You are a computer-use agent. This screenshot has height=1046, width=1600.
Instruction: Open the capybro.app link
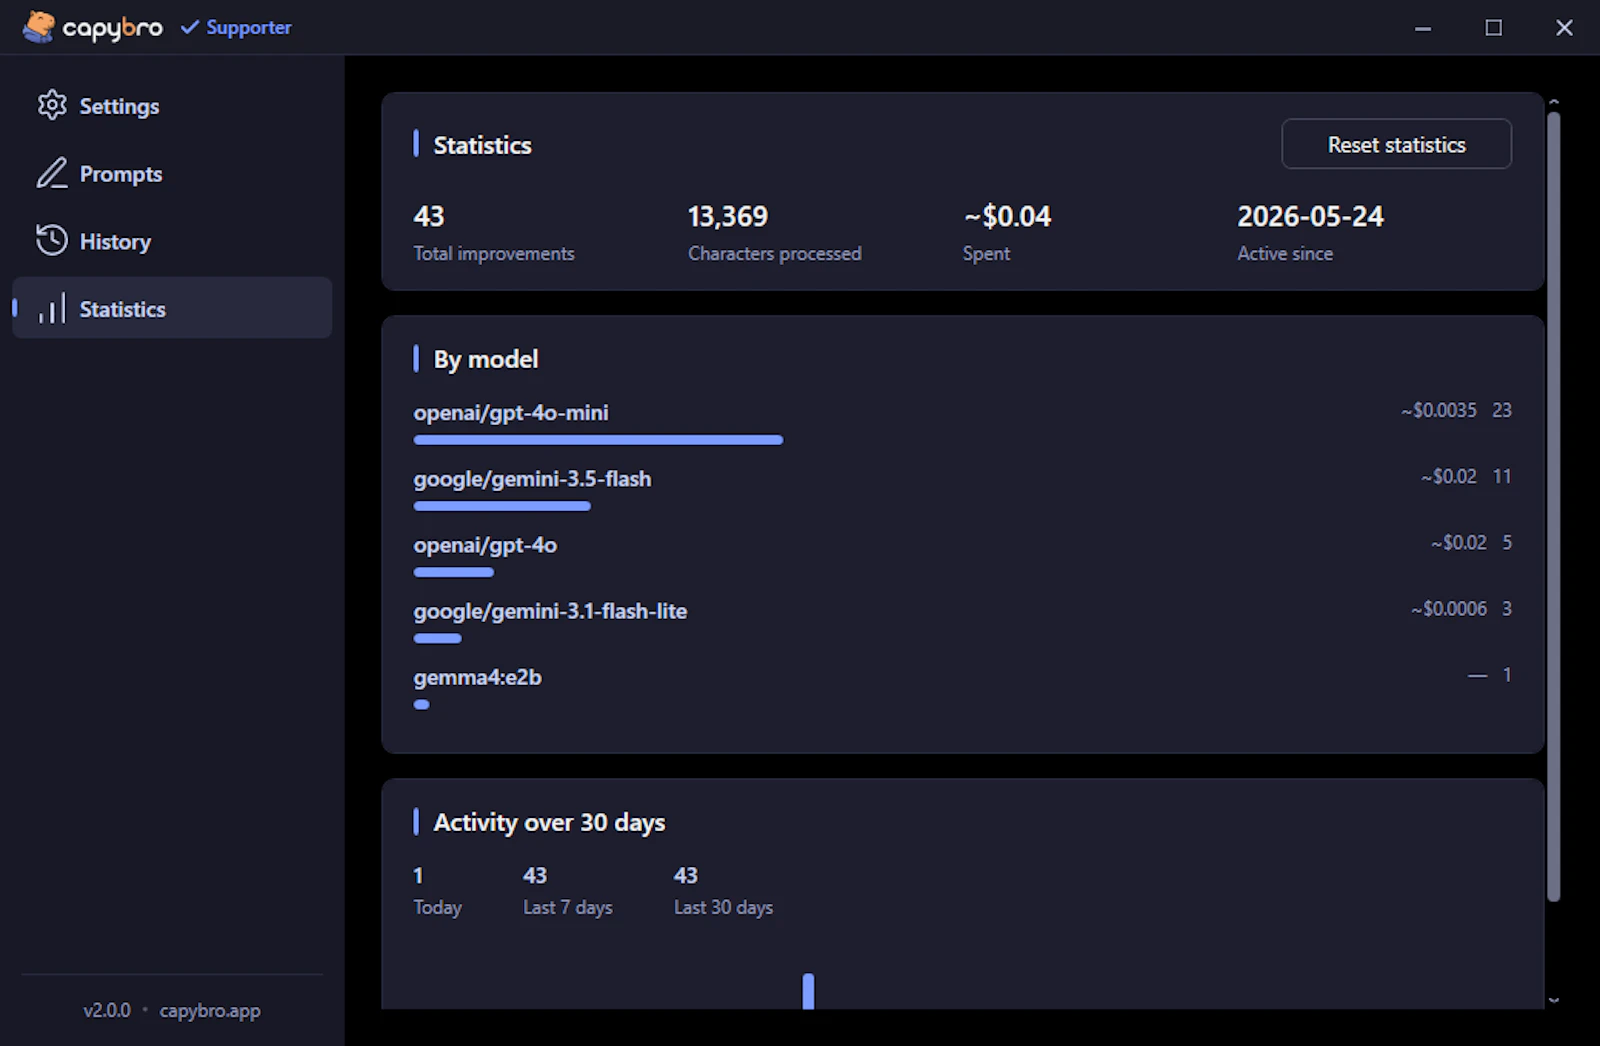pos(210,1010)
